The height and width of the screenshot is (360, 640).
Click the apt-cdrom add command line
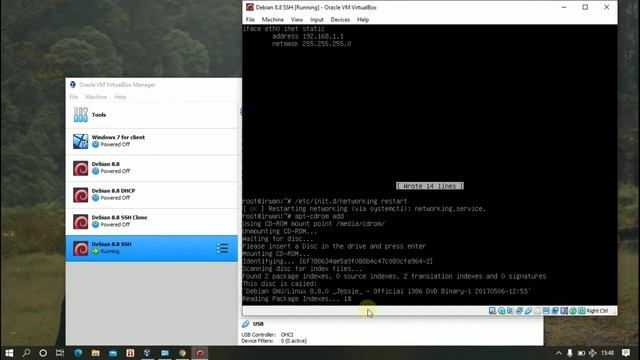[x=293, y=216]
